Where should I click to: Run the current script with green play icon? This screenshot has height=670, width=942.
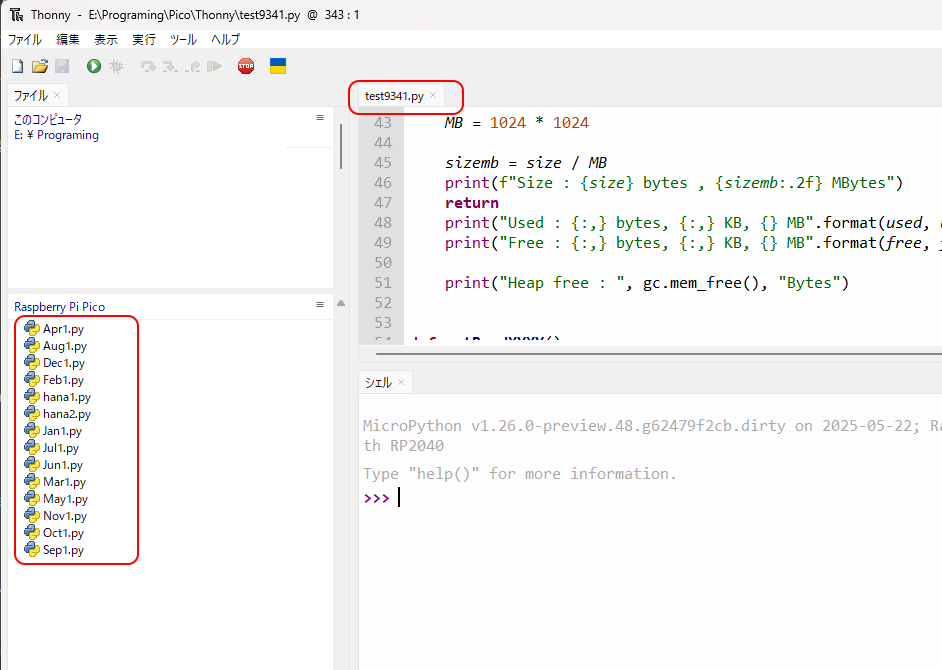tap(94, 66)
